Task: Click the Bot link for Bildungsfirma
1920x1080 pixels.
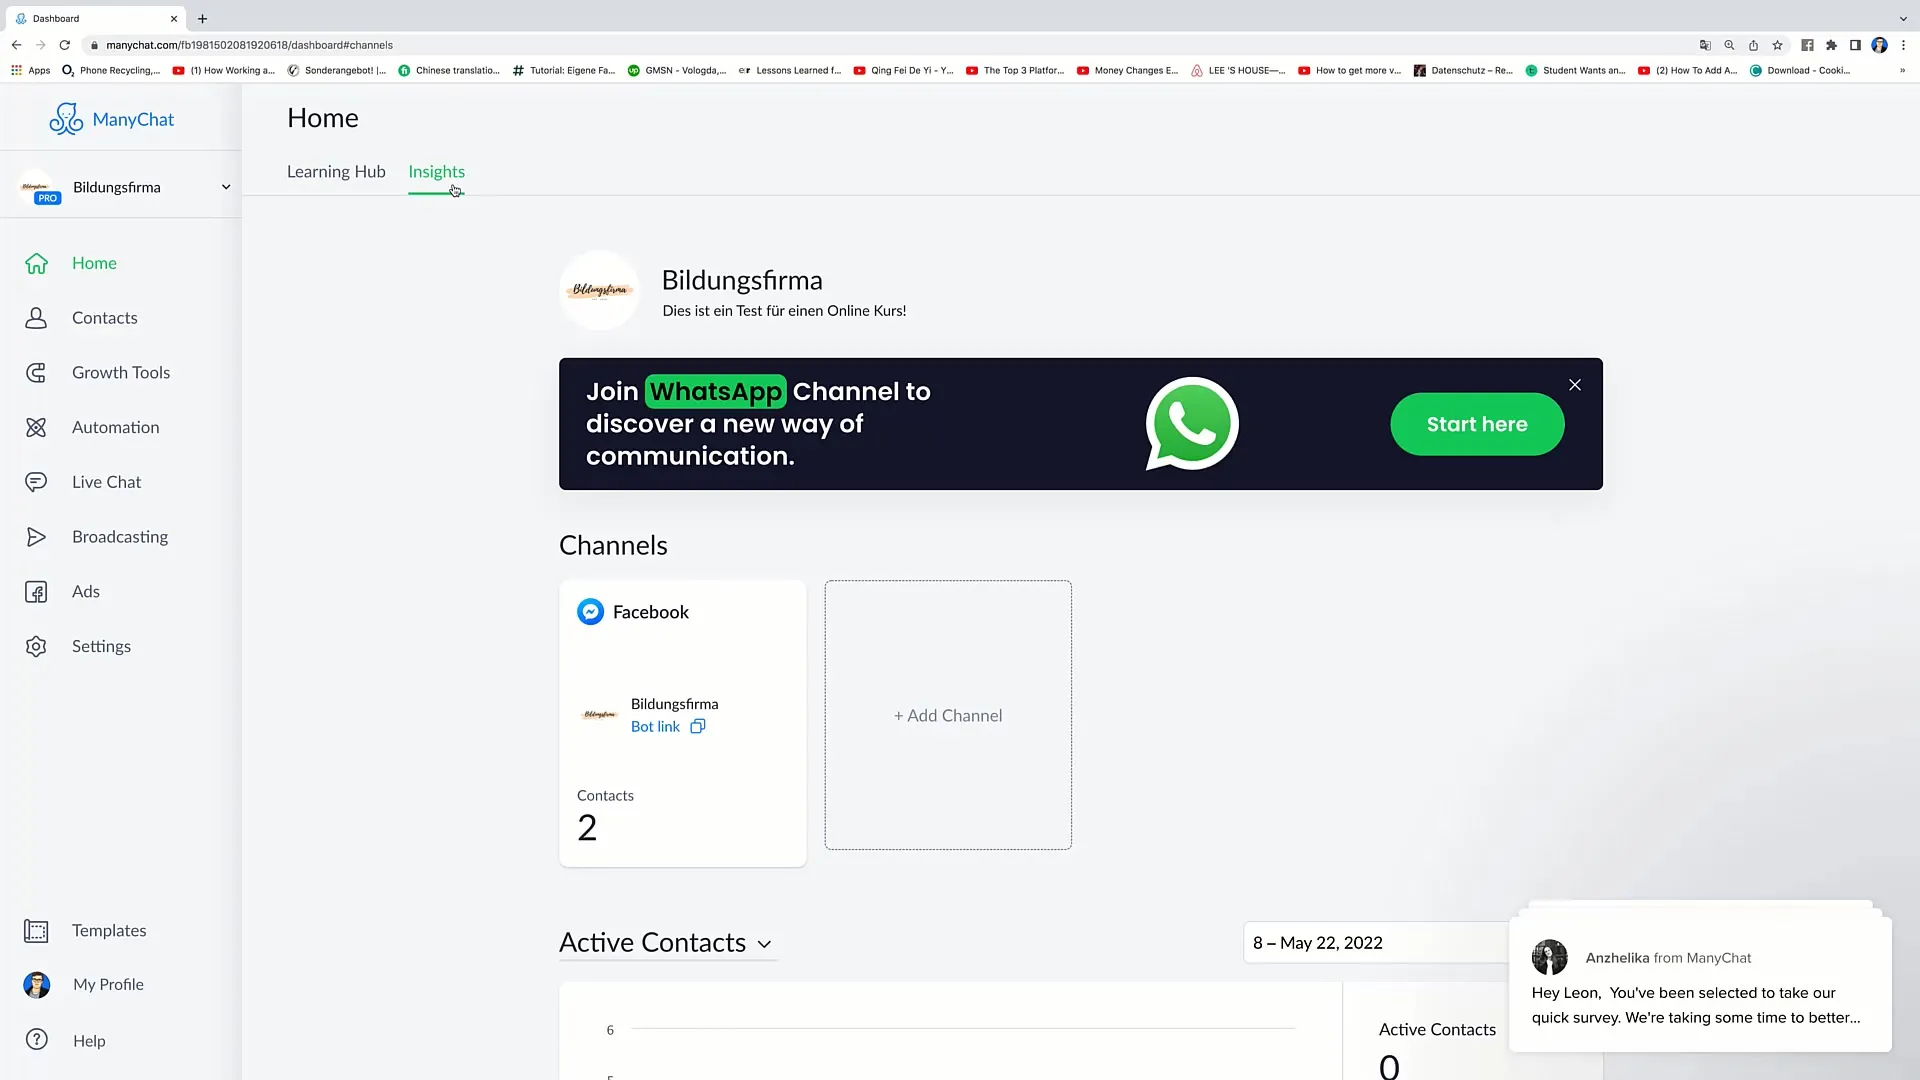Action: [655, 727]
